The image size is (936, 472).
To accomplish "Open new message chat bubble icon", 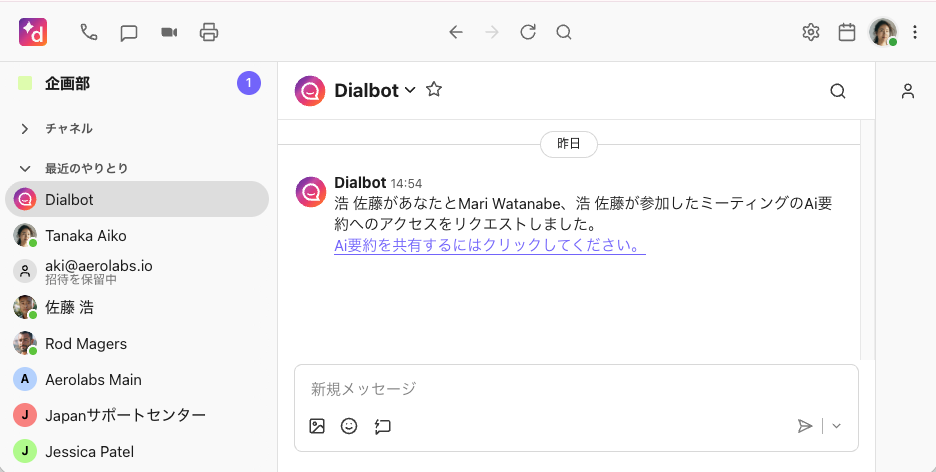I will [129, 32].
